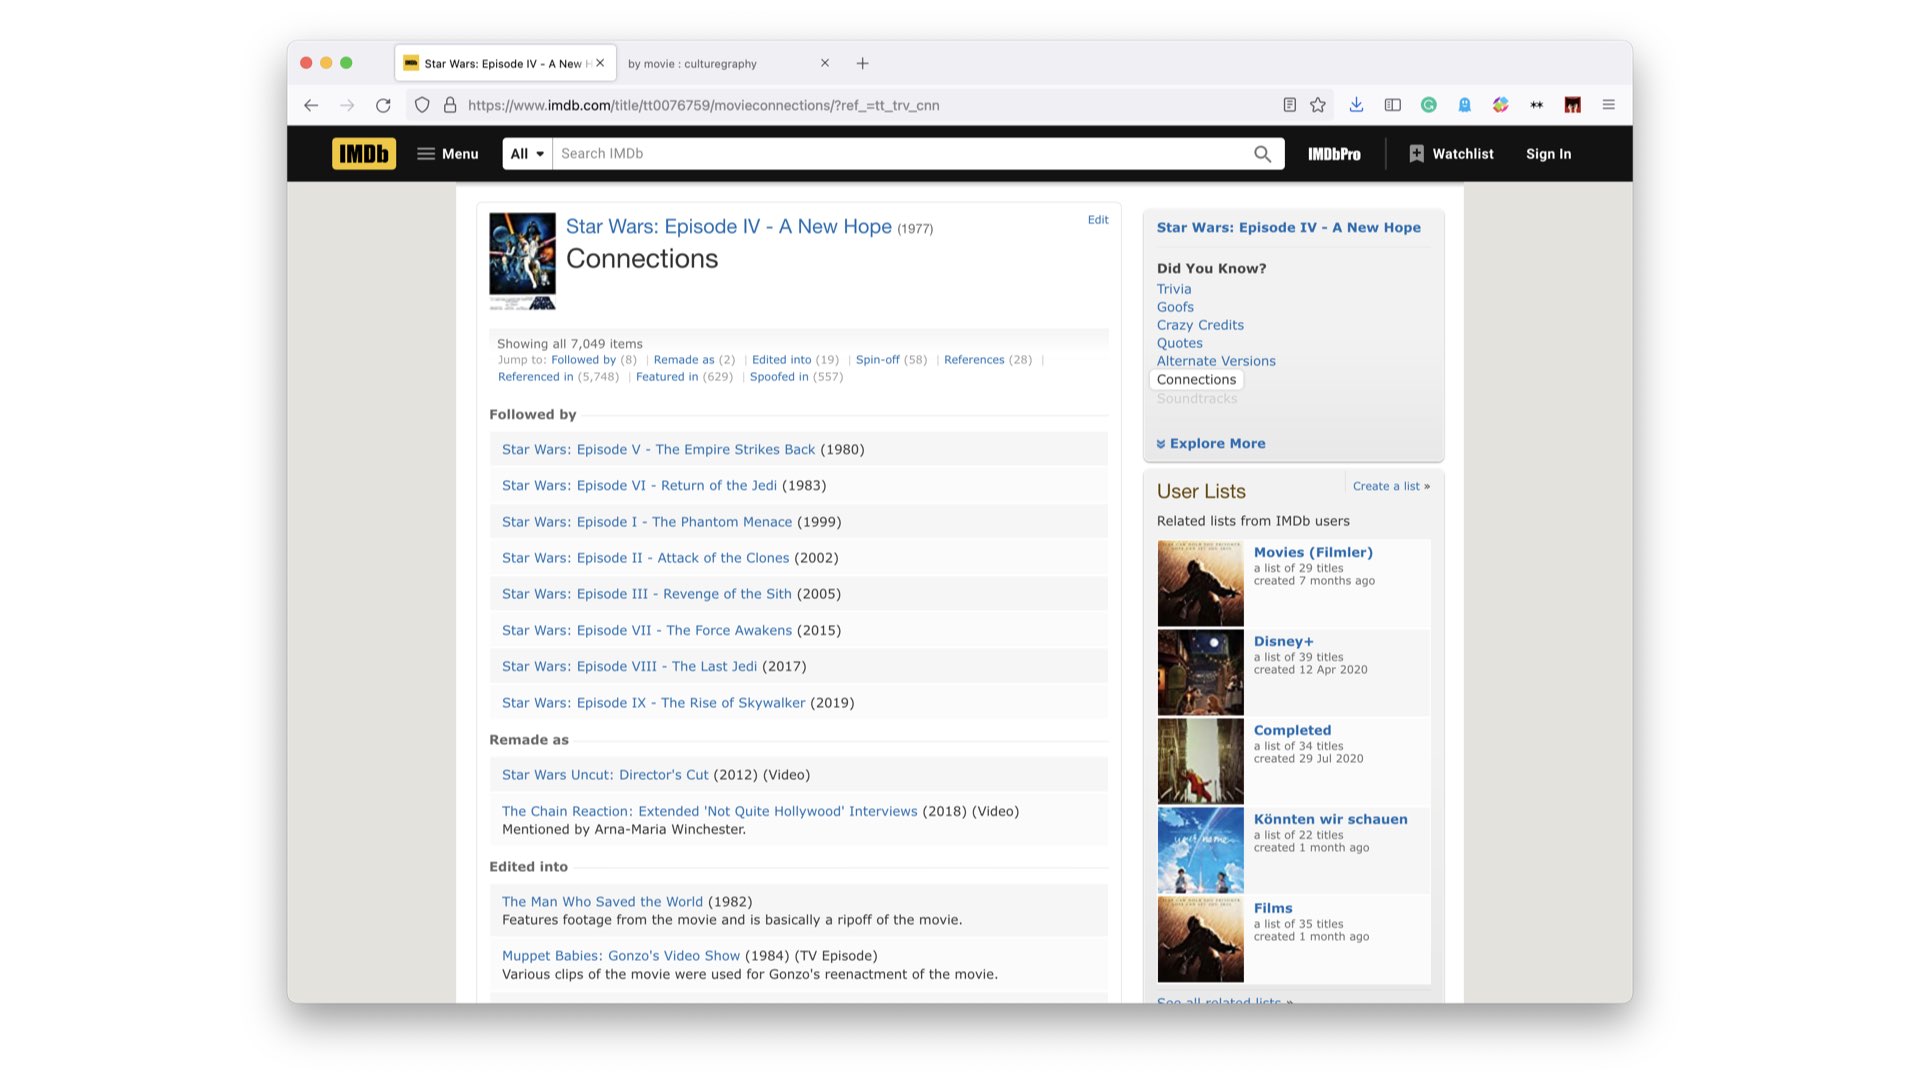Image resolution: width=1920 pixels, height=1080 pixels.
Task: Open Crazy Credits in the sidebar
Action: pyautogui.click(x=1200, y=325)
